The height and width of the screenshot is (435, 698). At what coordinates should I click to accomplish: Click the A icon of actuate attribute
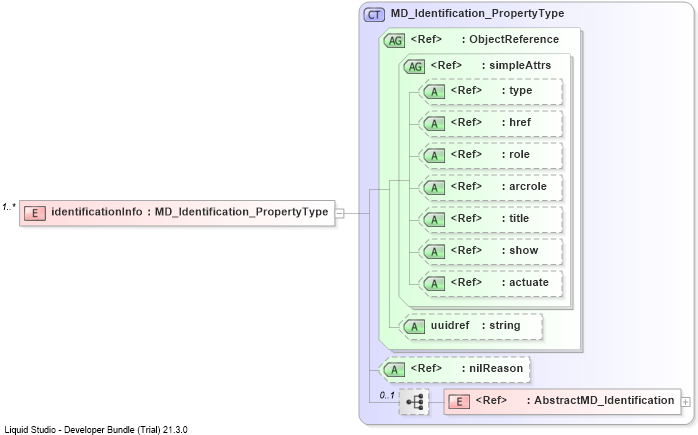tap(434, 284)
